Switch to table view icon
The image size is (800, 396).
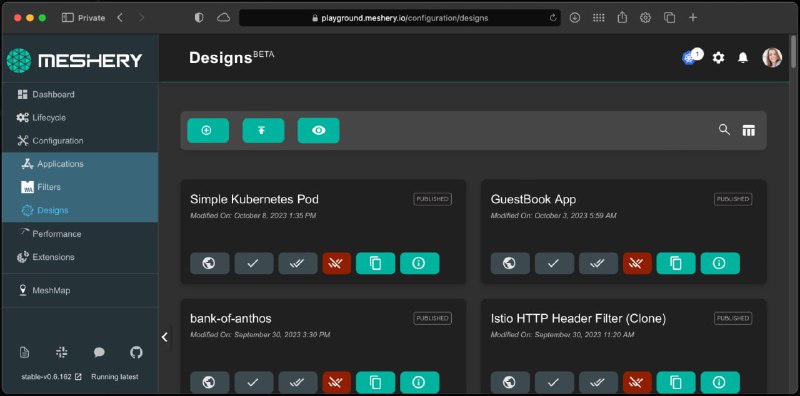pos(748,131)
